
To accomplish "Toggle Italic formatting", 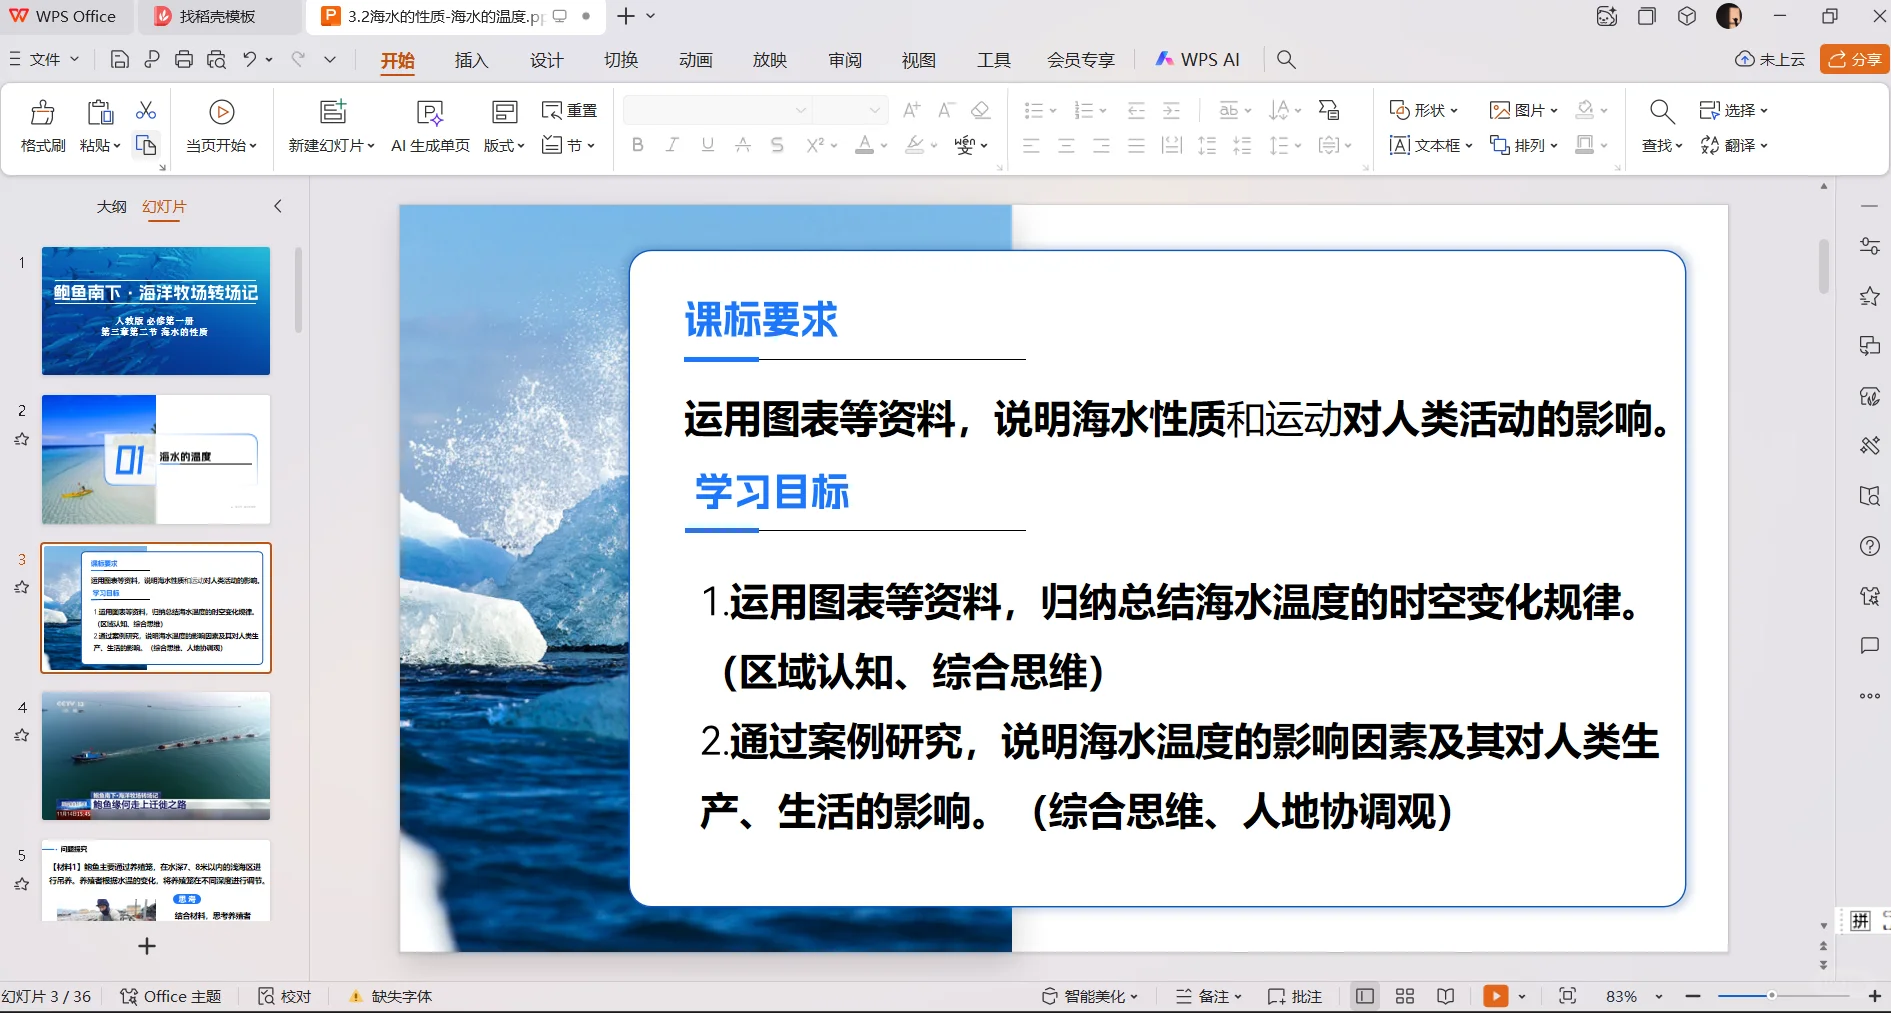I will coord(673,145).
